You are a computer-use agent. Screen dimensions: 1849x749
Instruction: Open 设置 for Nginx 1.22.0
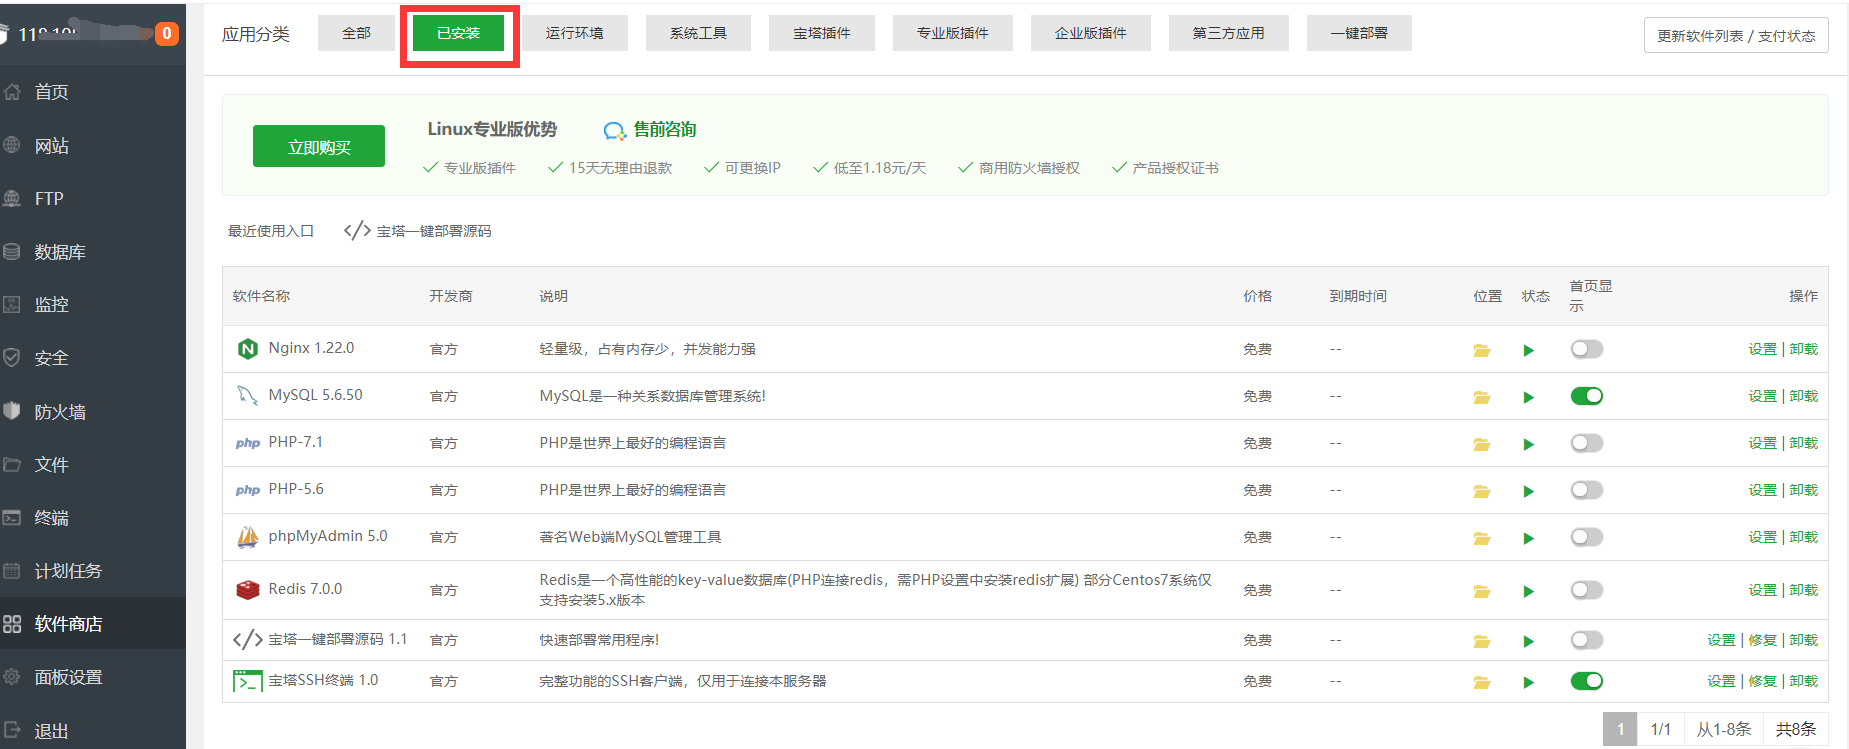(1762, 349)
